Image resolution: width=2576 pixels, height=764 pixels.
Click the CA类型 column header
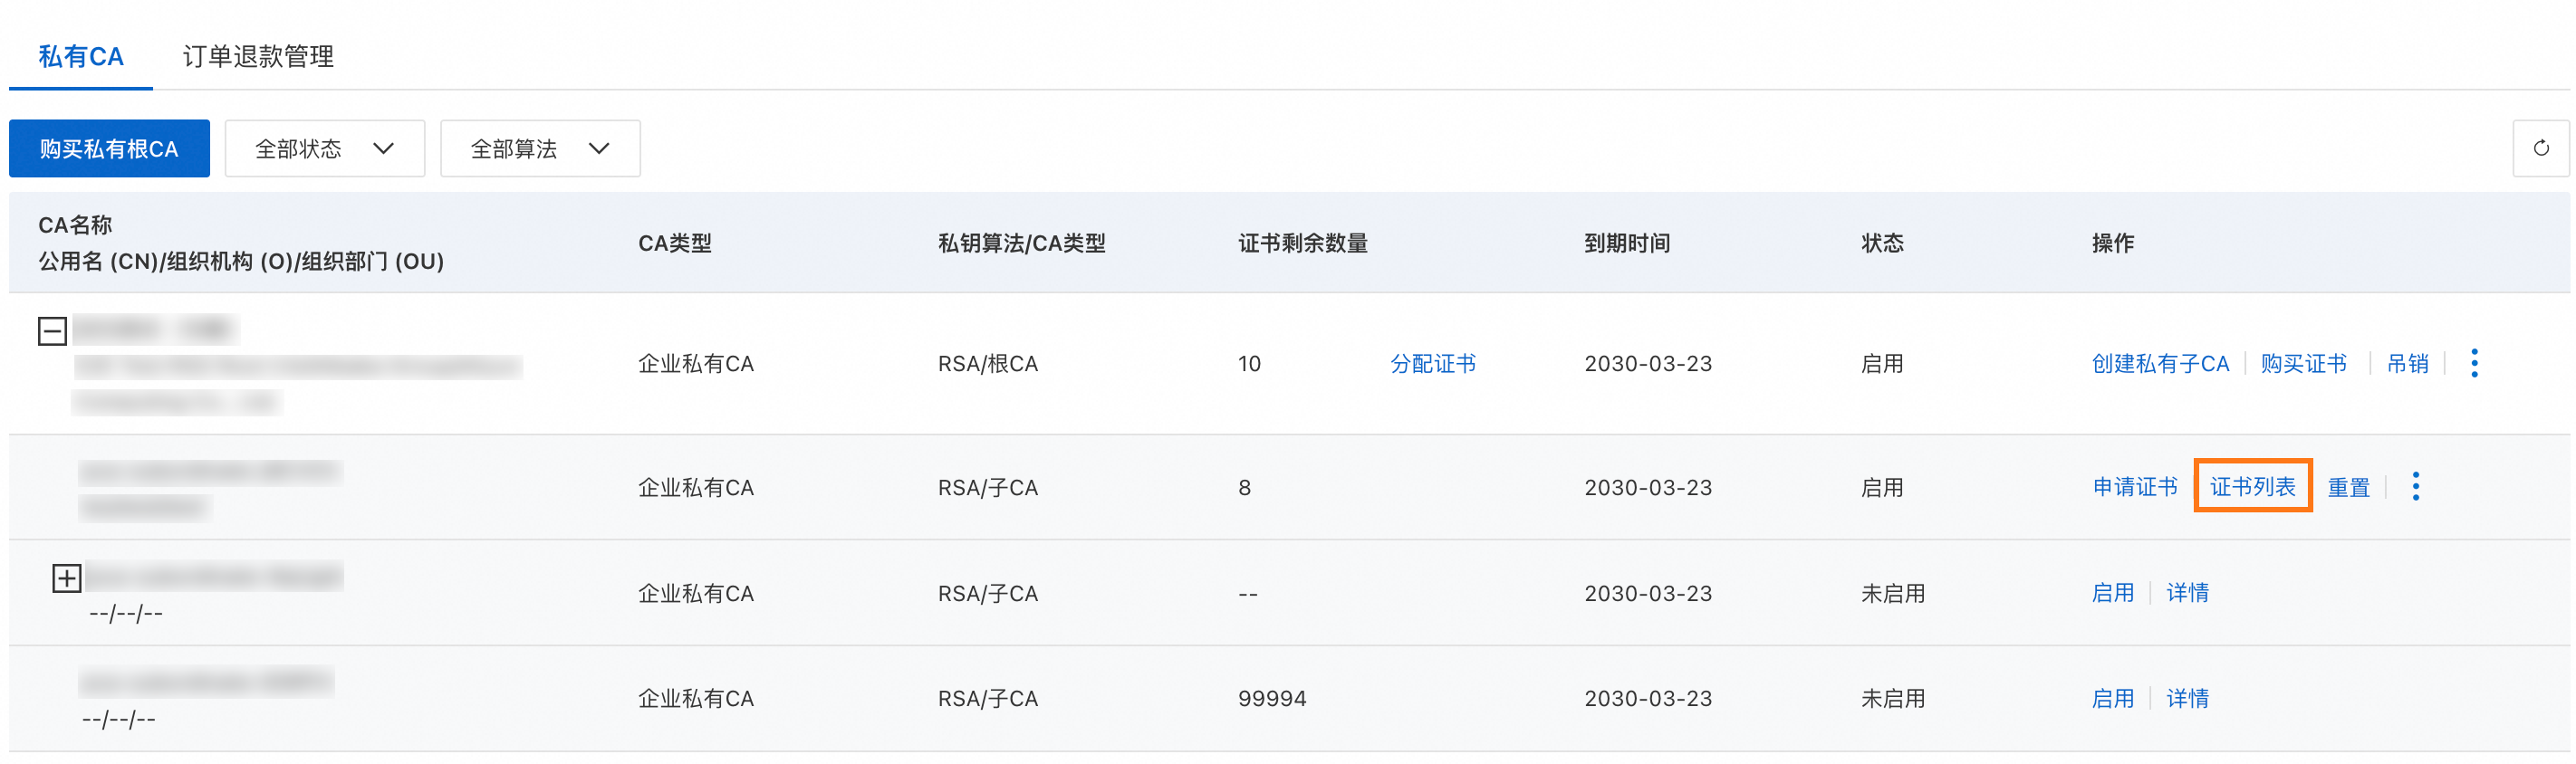coord(675,243)
